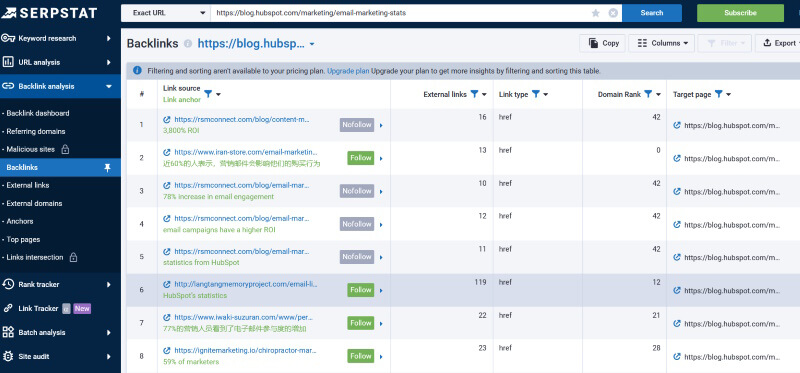
Task: Click the Copy button
Action: (x=602, y=43)
